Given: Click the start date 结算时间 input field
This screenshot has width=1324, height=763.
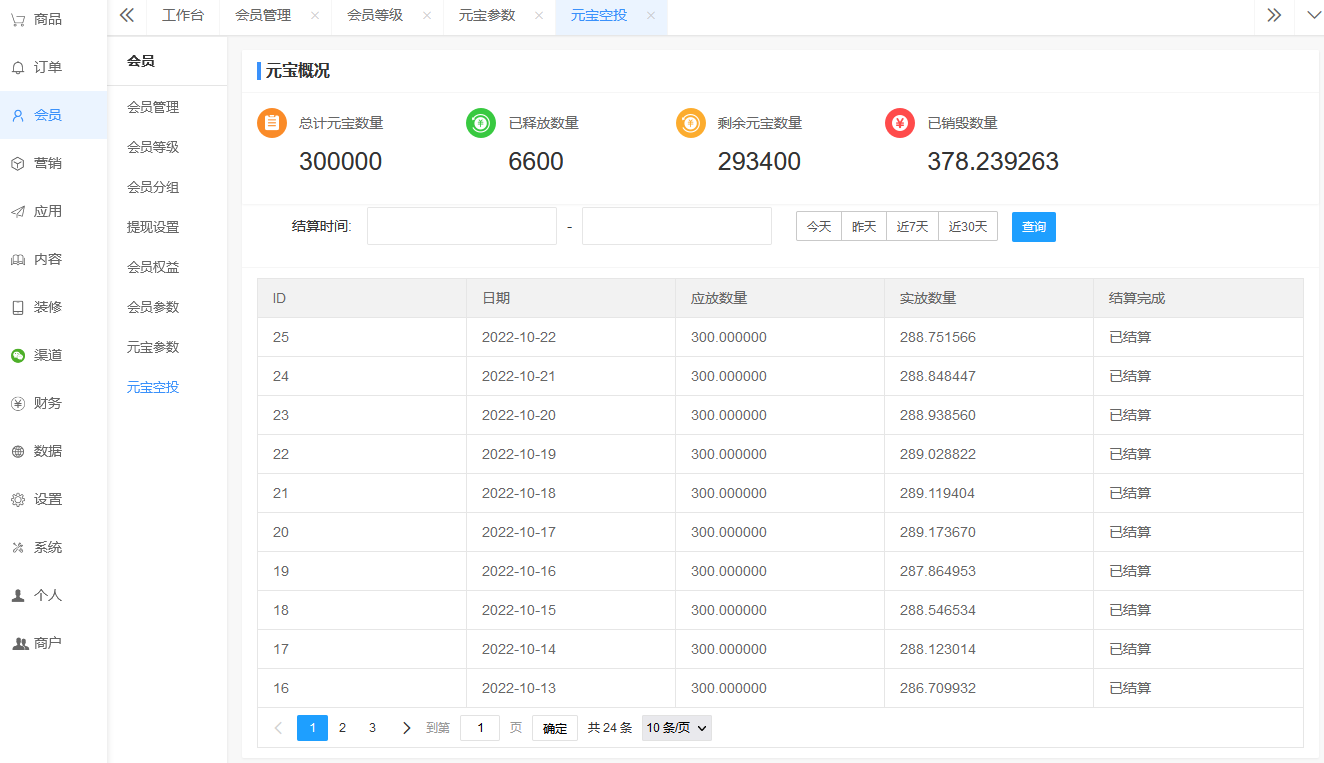Looking at the screenshot, I should (462, 227).
